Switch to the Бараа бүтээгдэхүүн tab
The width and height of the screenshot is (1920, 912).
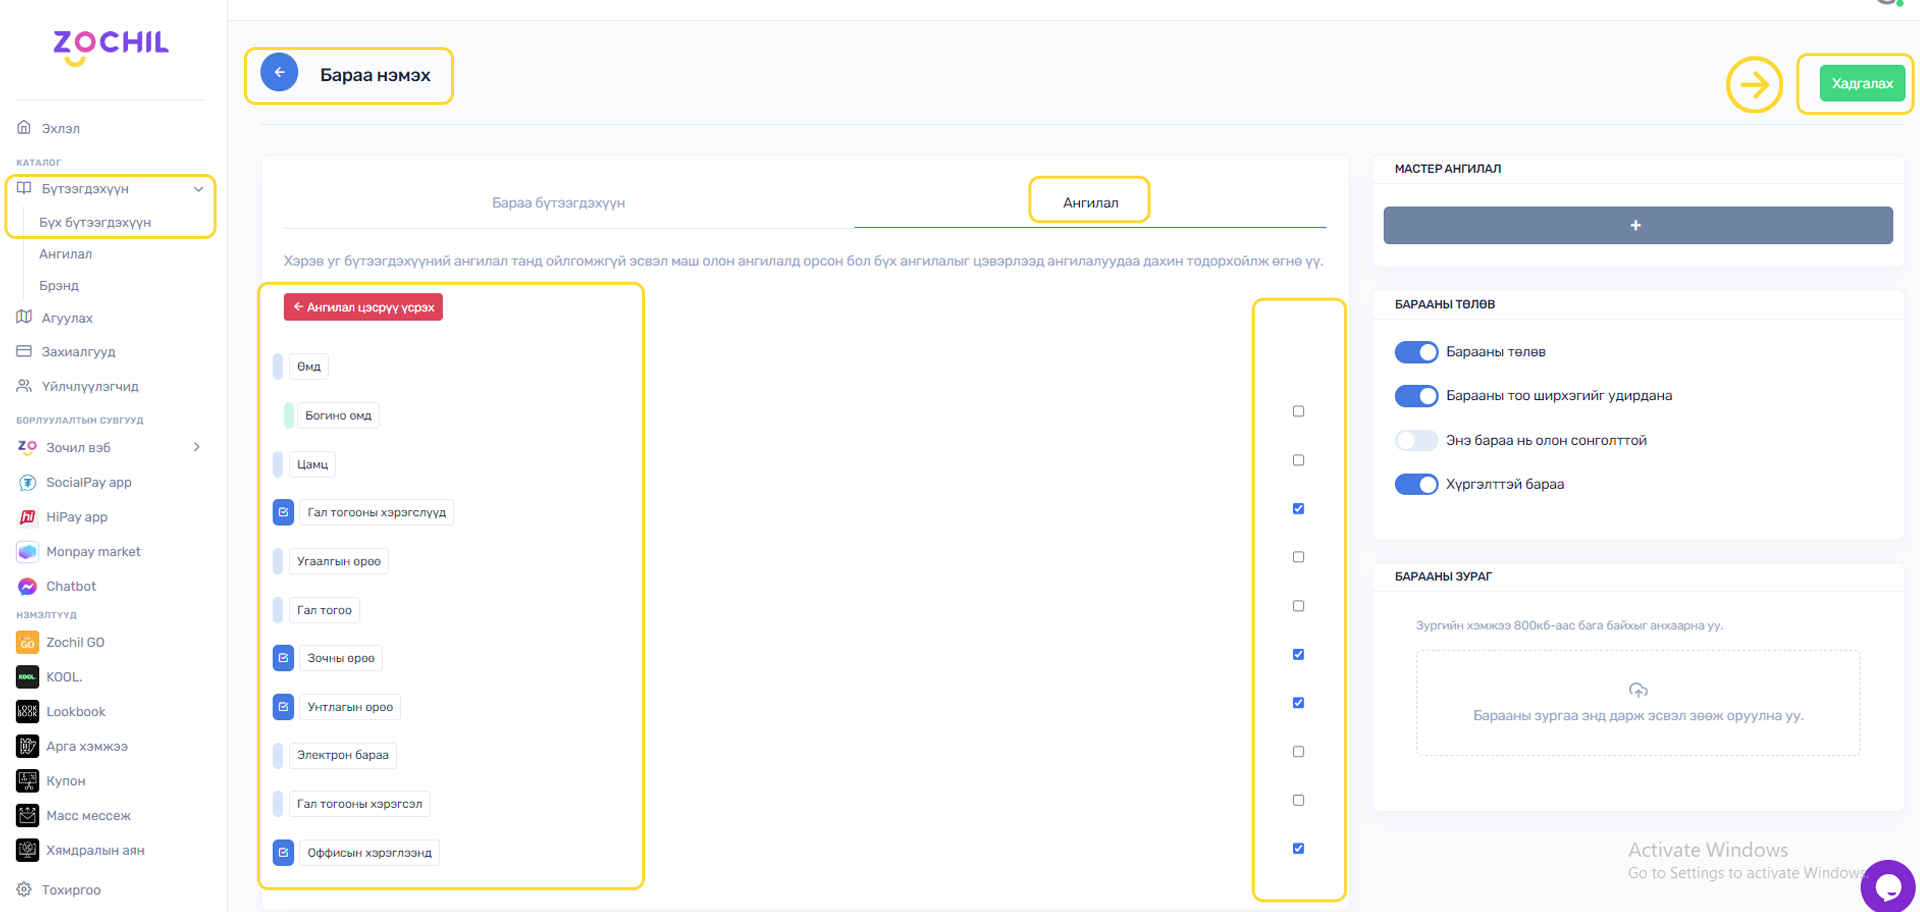pos(558,202)
